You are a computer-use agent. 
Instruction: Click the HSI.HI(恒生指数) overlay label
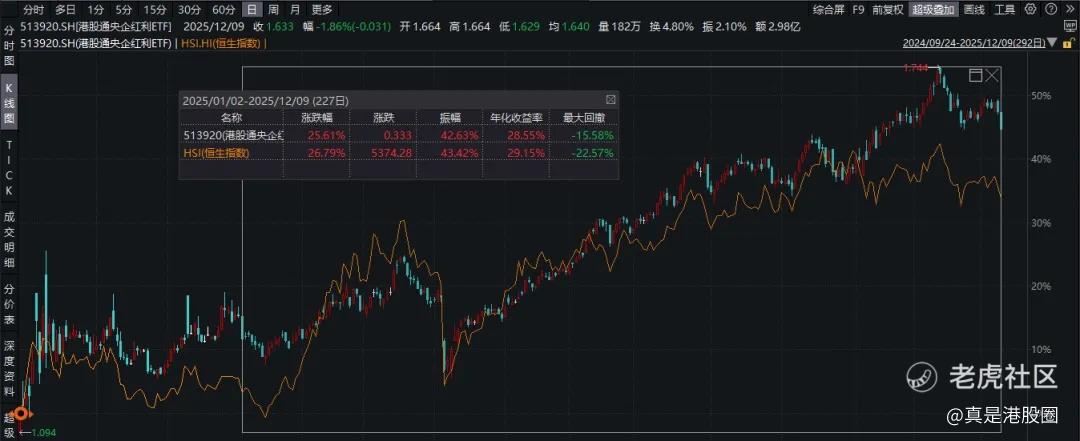tap(222, 43)
